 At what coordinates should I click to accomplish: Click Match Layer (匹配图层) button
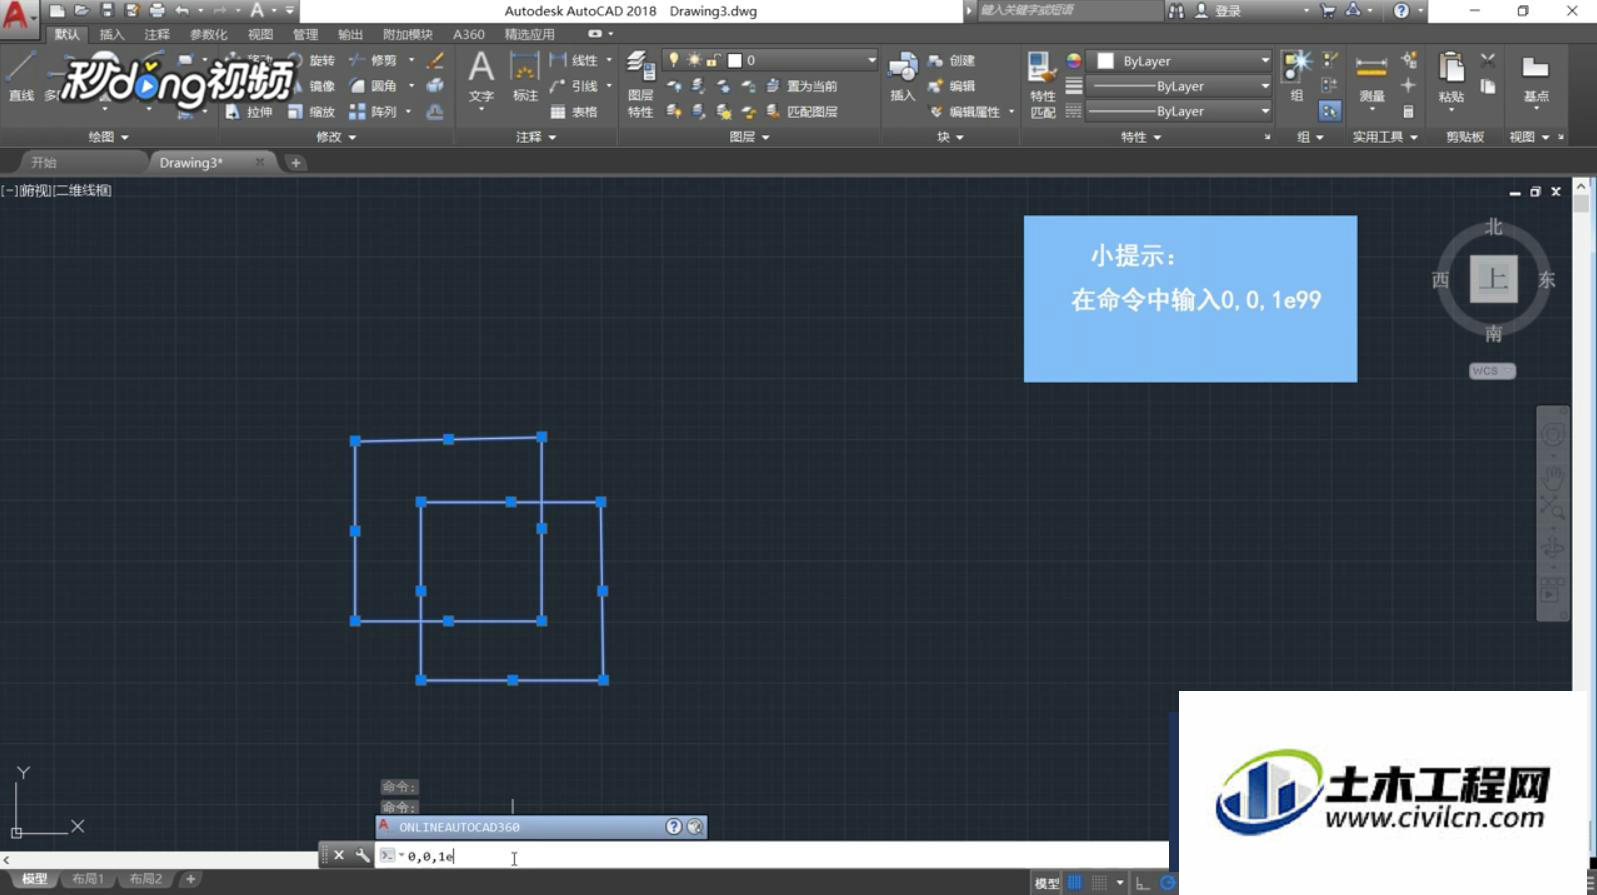(x=802, y=112)
